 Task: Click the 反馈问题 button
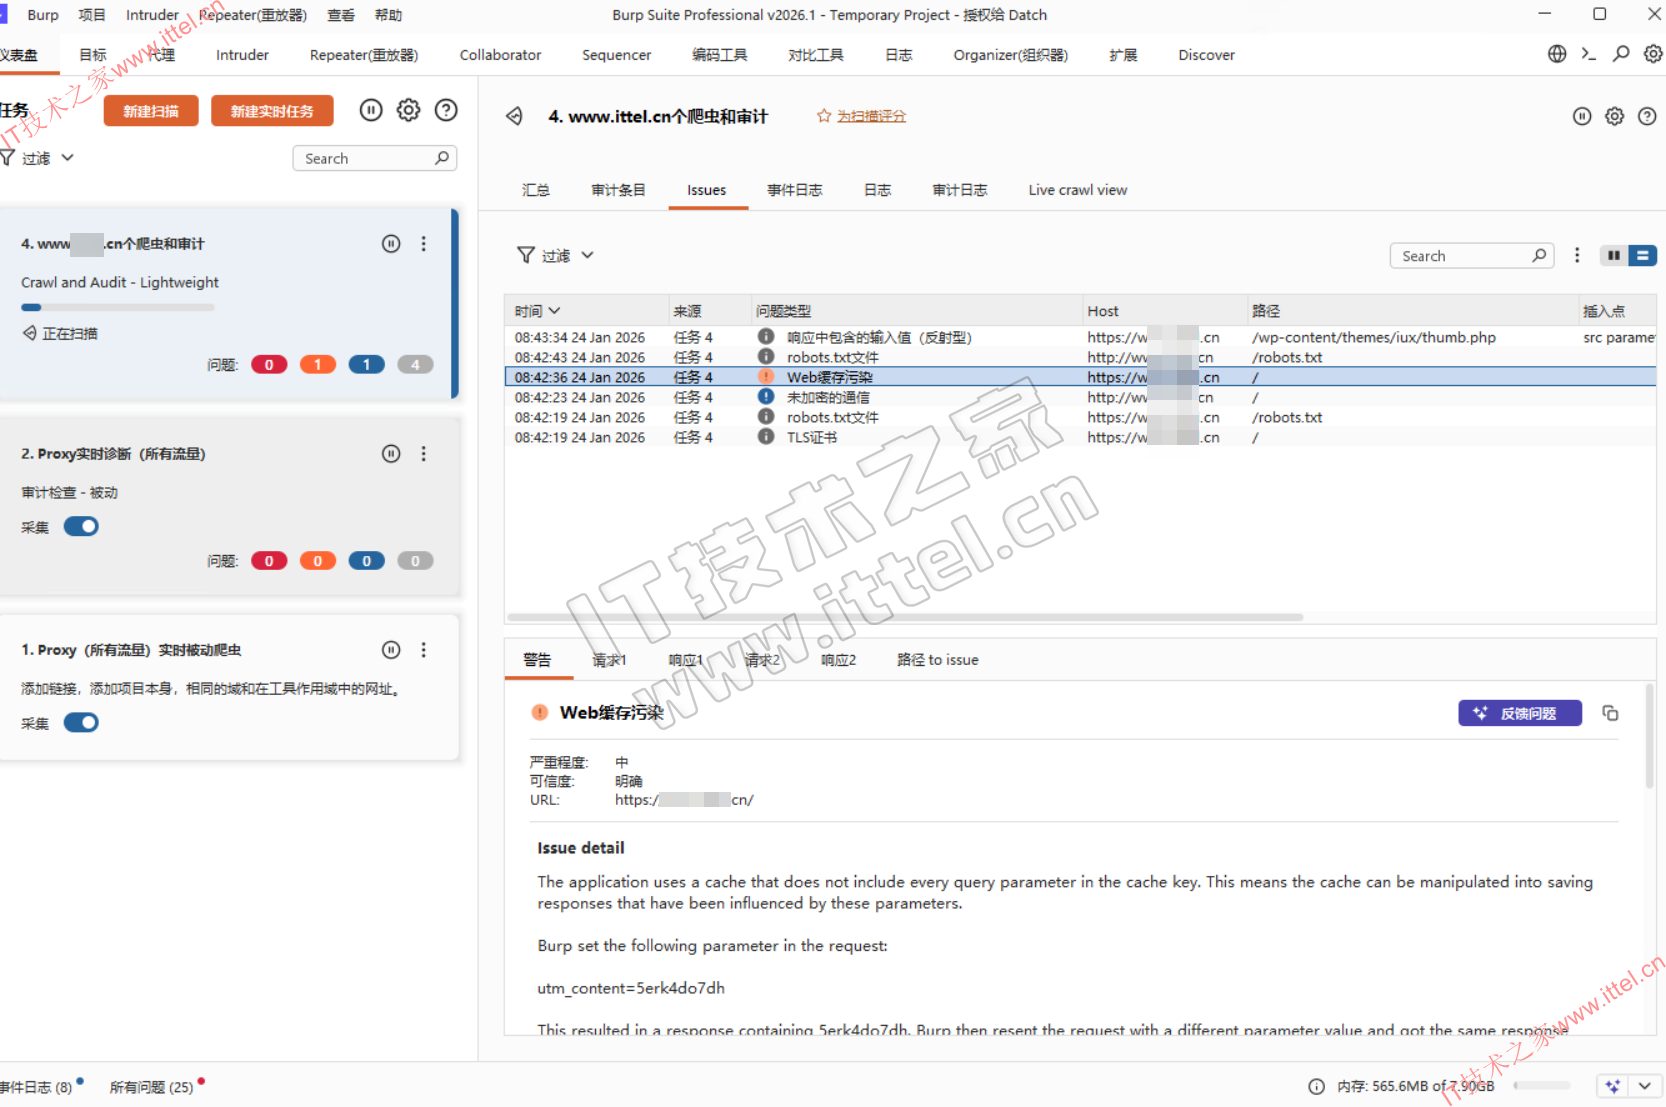1519,713
